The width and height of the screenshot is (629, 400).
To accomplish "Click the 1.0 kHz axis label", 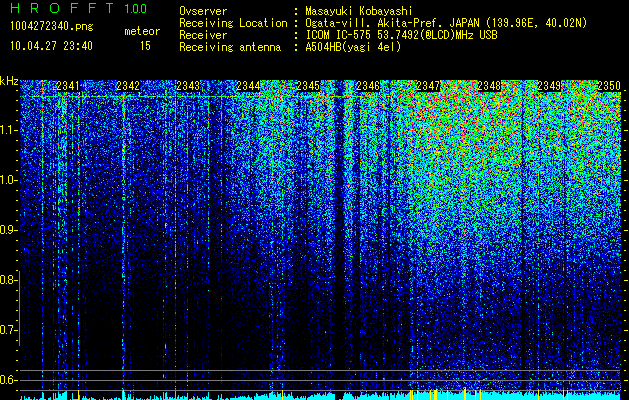I will click(8, 180).
